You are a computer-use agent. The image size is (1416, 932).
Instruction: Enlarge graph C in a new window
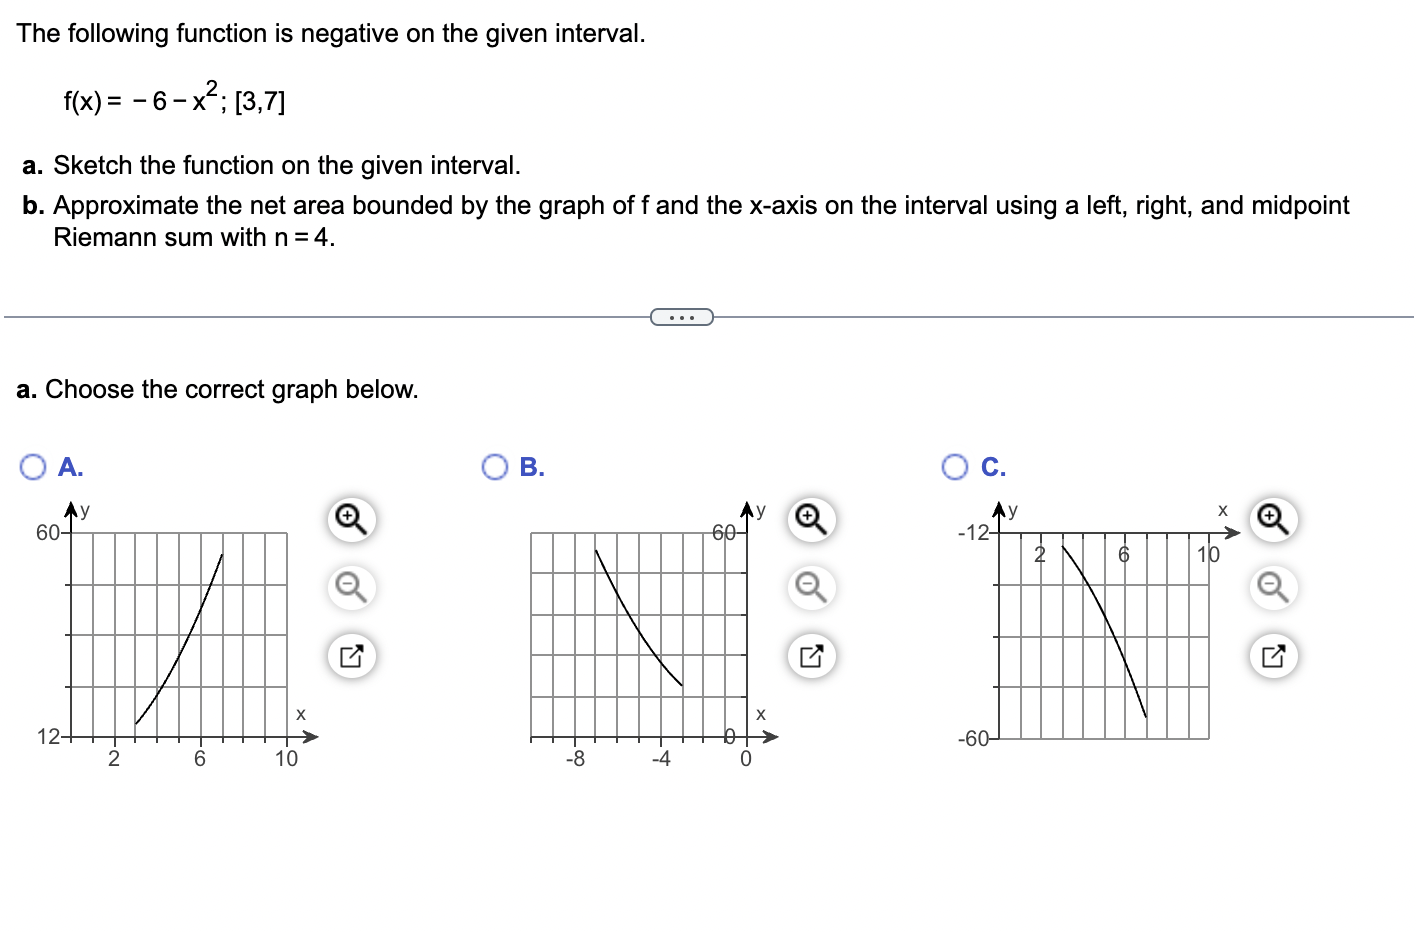tap(1272, 656)
